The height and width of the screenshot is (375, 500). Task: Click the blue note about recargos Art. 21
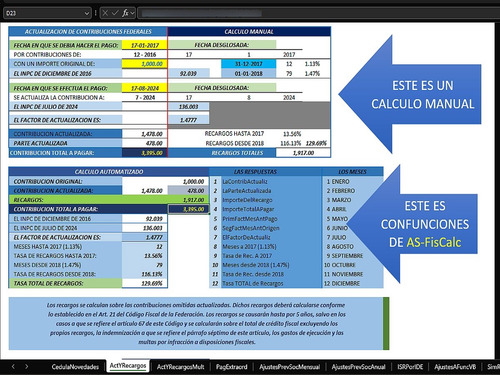pos(196,323)
